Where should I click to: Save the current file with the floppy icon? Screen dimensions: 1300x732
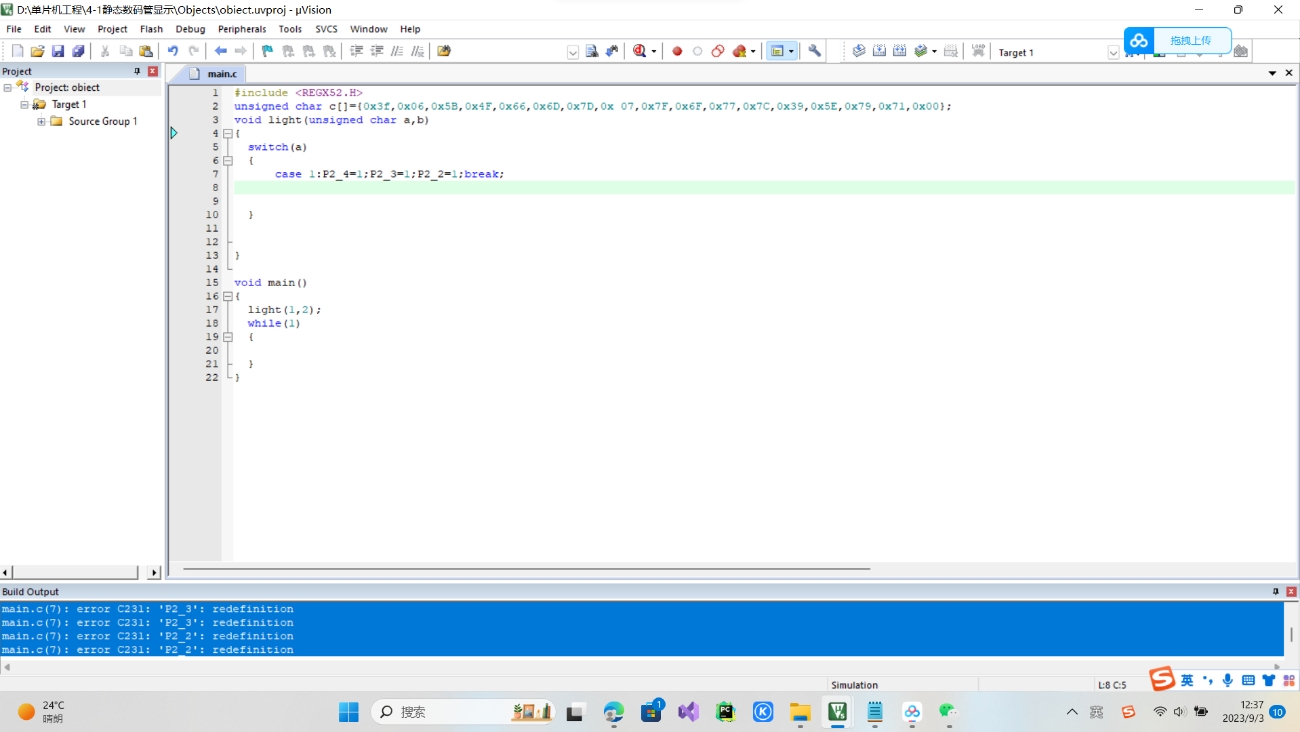coord(57,51)
